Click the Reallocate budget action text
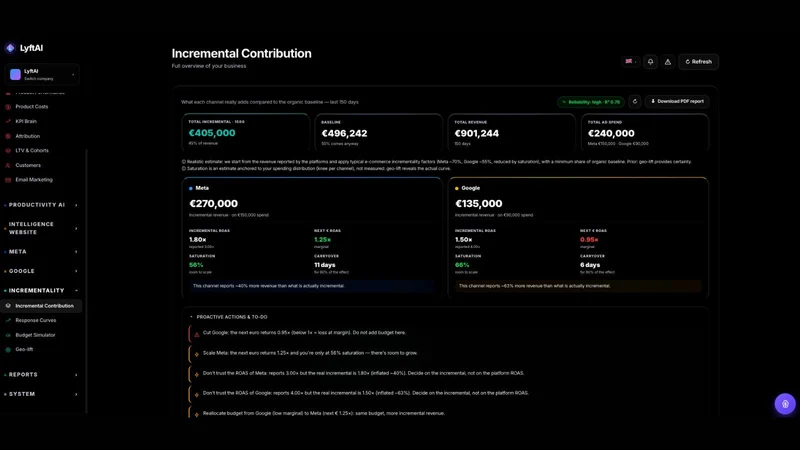This screenshot has width=800, height=450. 323,413
